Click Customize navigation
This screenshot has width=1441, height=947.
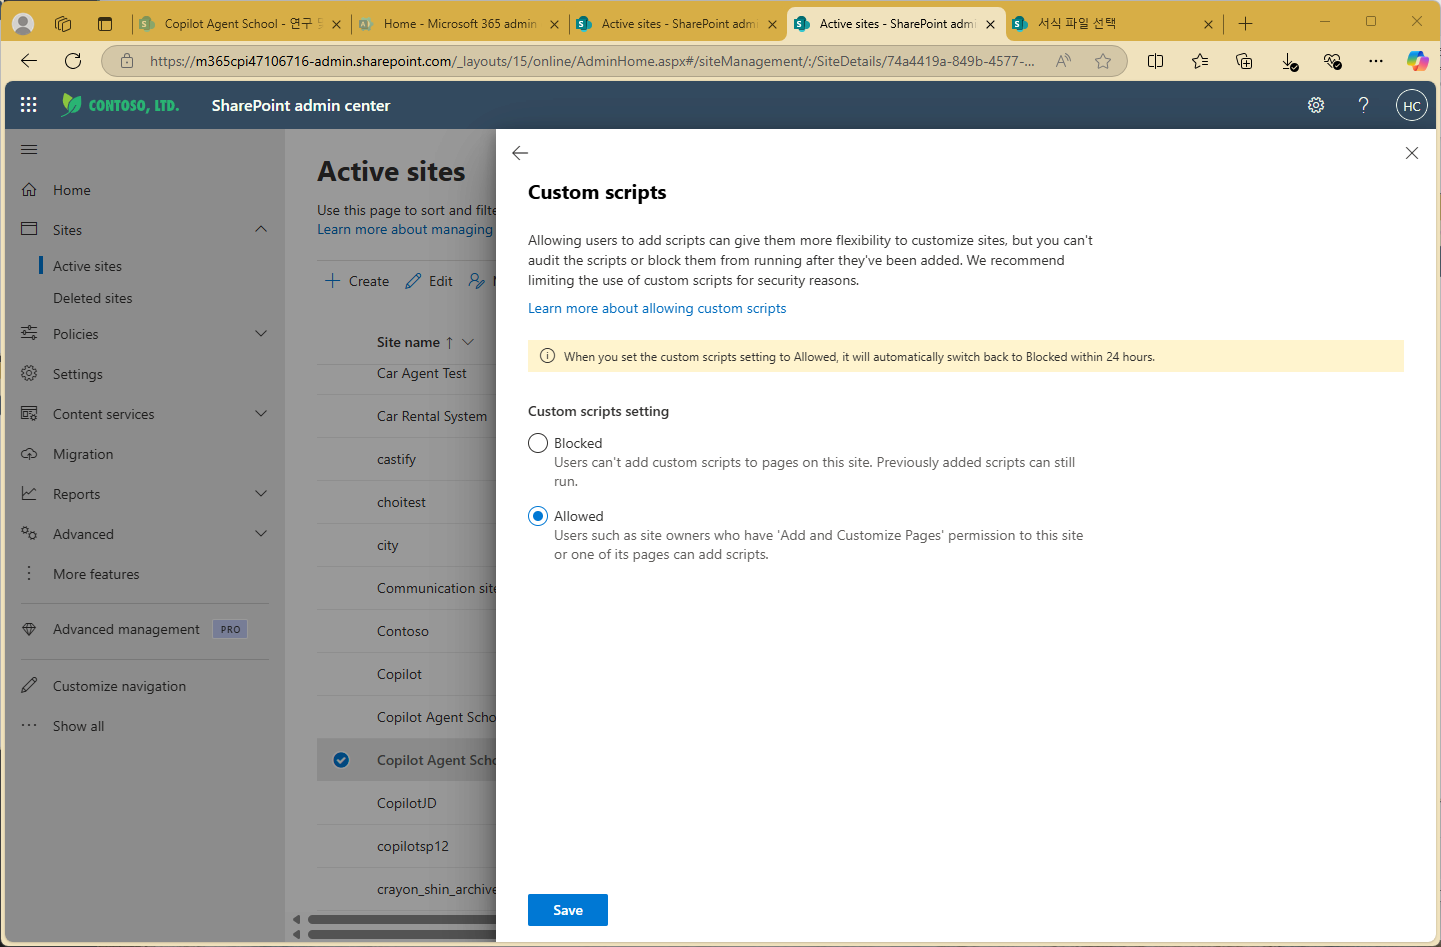coord(119,686)
